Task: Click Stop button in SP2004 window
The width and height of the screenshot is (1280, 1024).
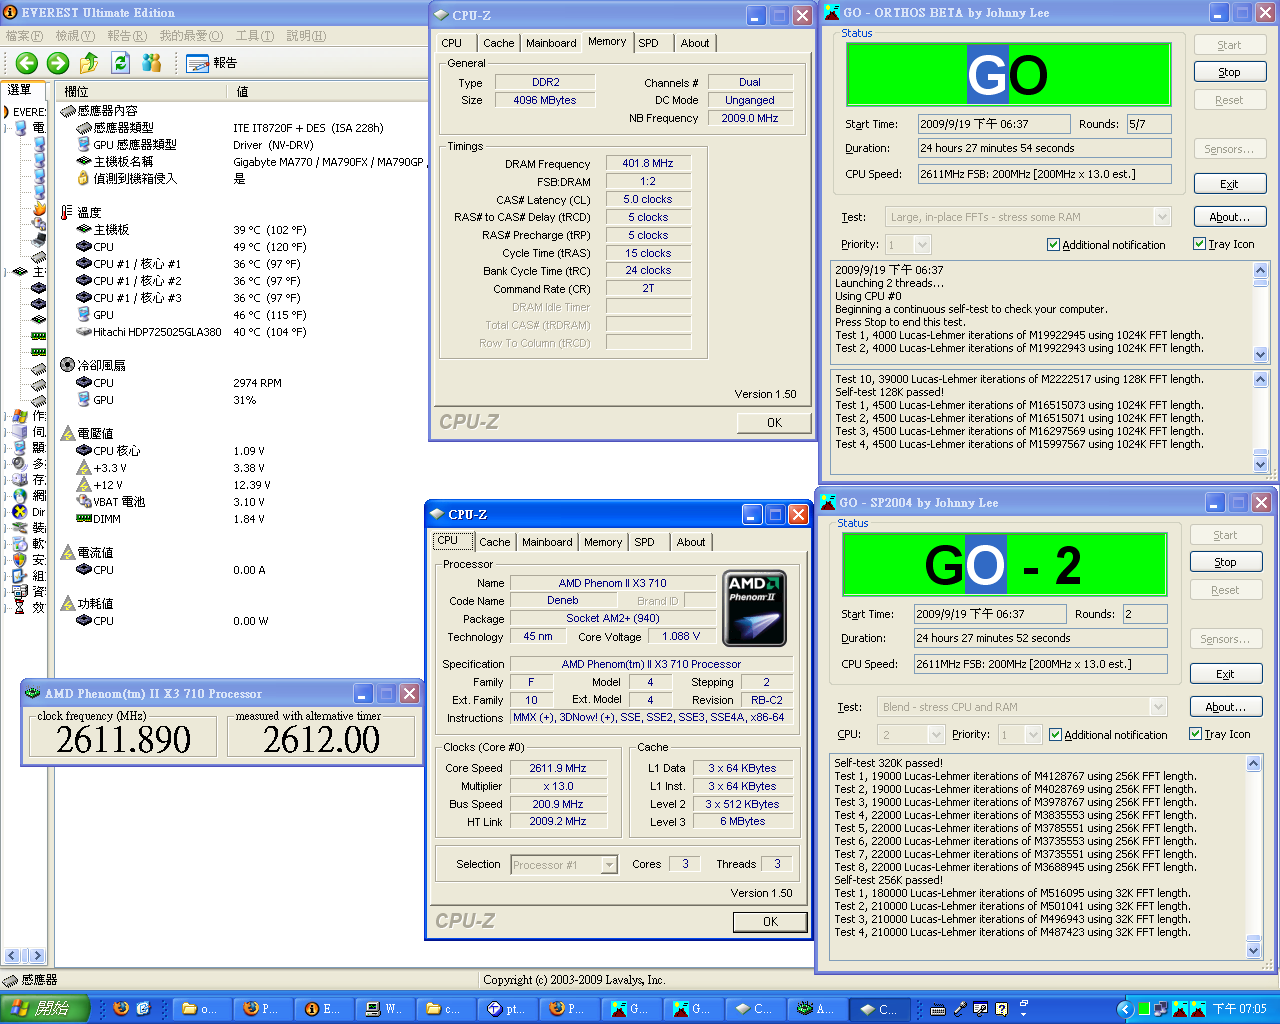Action: (x=1226, y=562)
